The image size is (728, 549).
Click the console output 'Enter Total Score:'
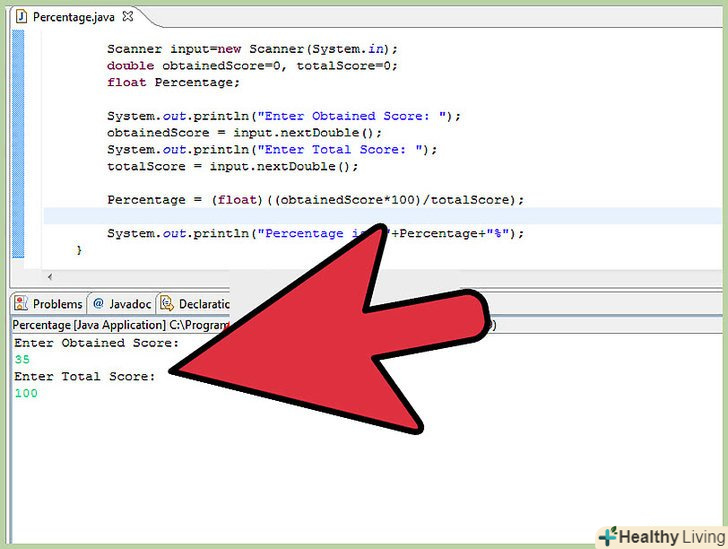point(84,377)
